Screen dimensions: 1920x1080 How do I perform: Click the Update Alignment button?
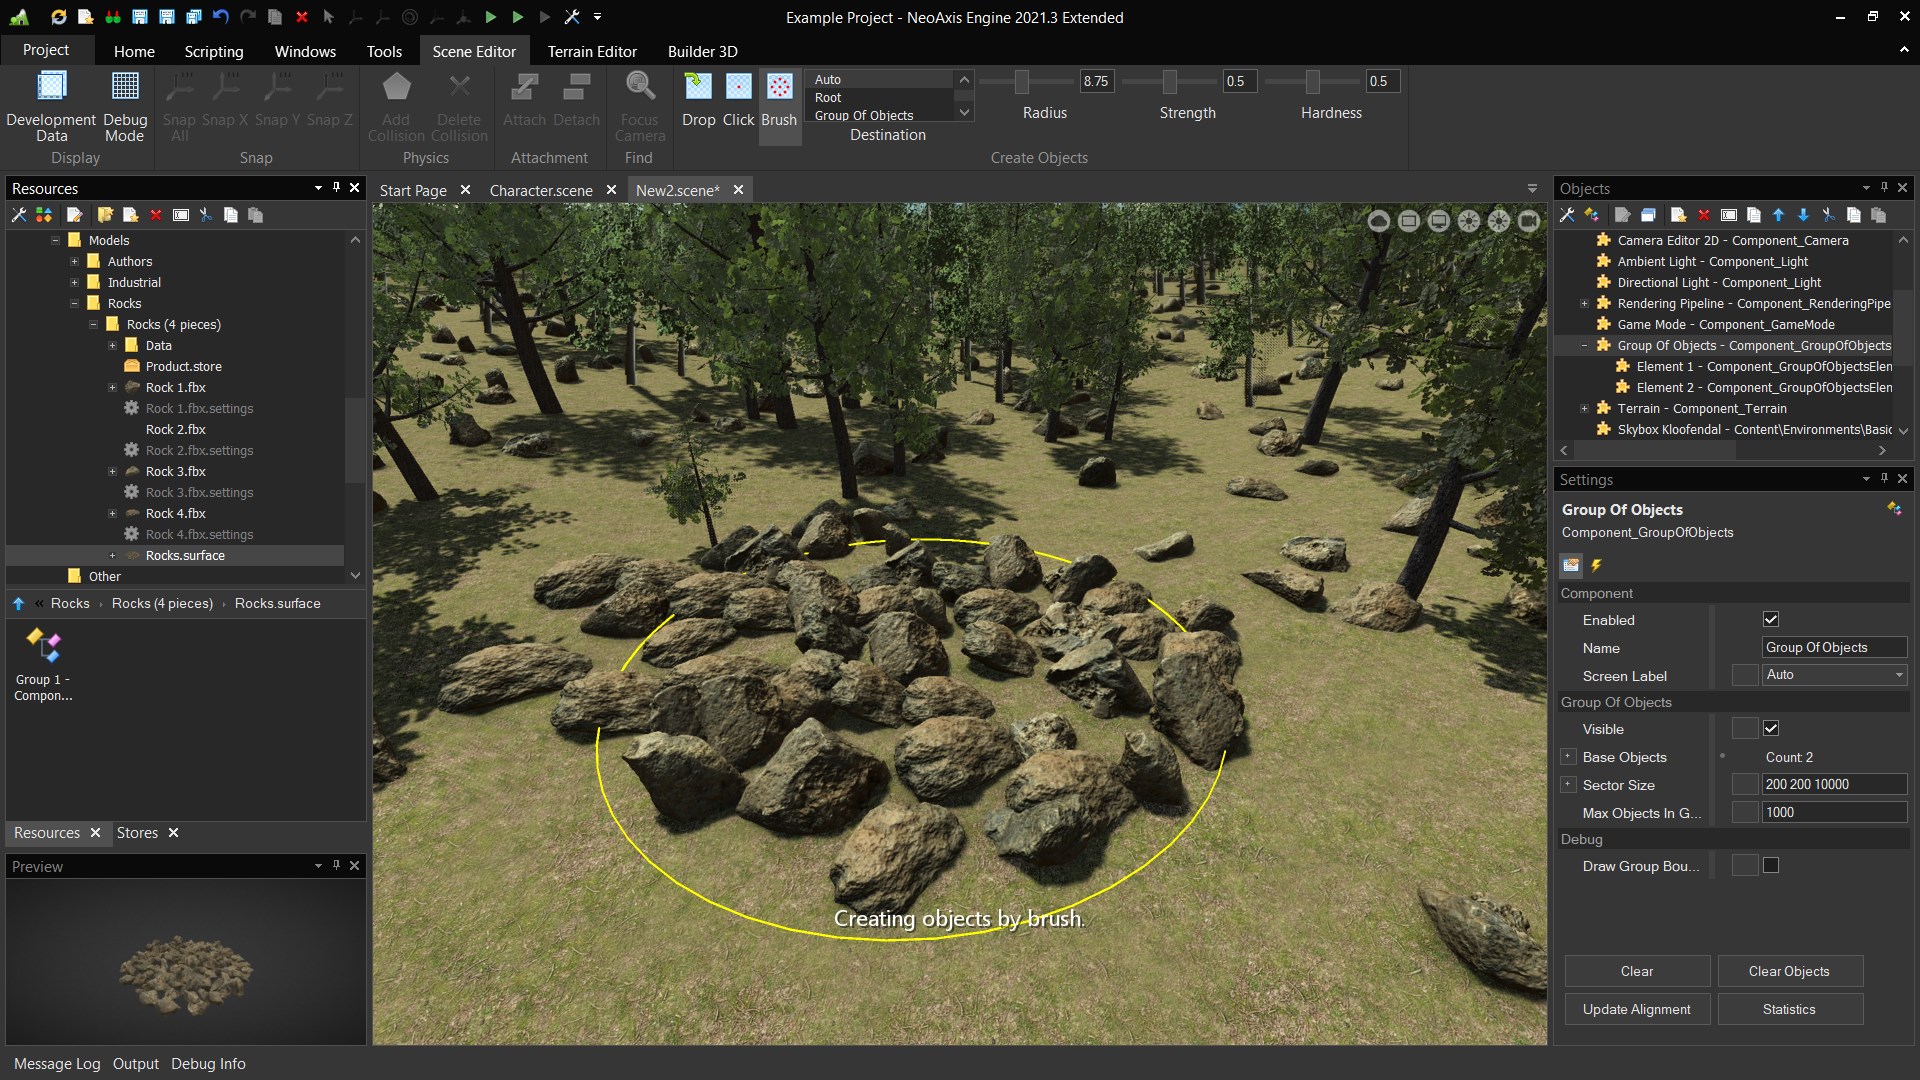pos(1636,1009)
